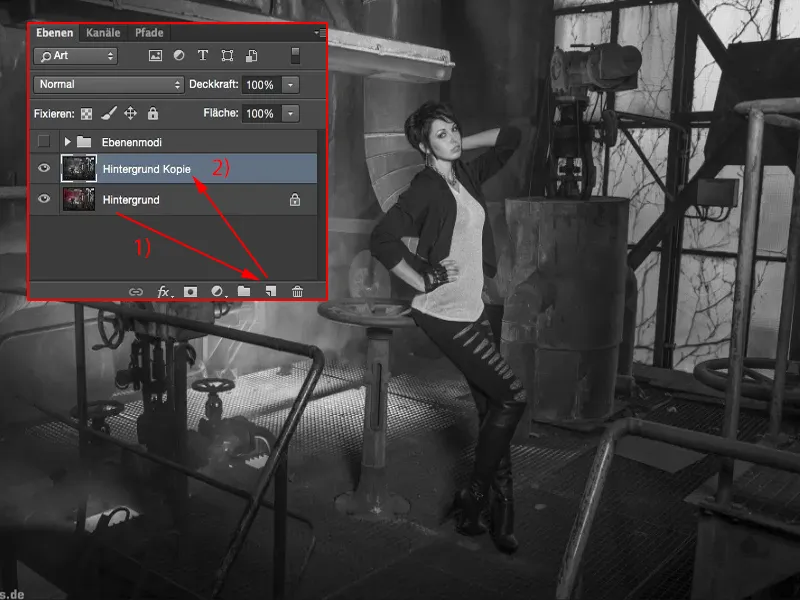
Task: Switch to the Pfade tab
Action: point(149,33)
